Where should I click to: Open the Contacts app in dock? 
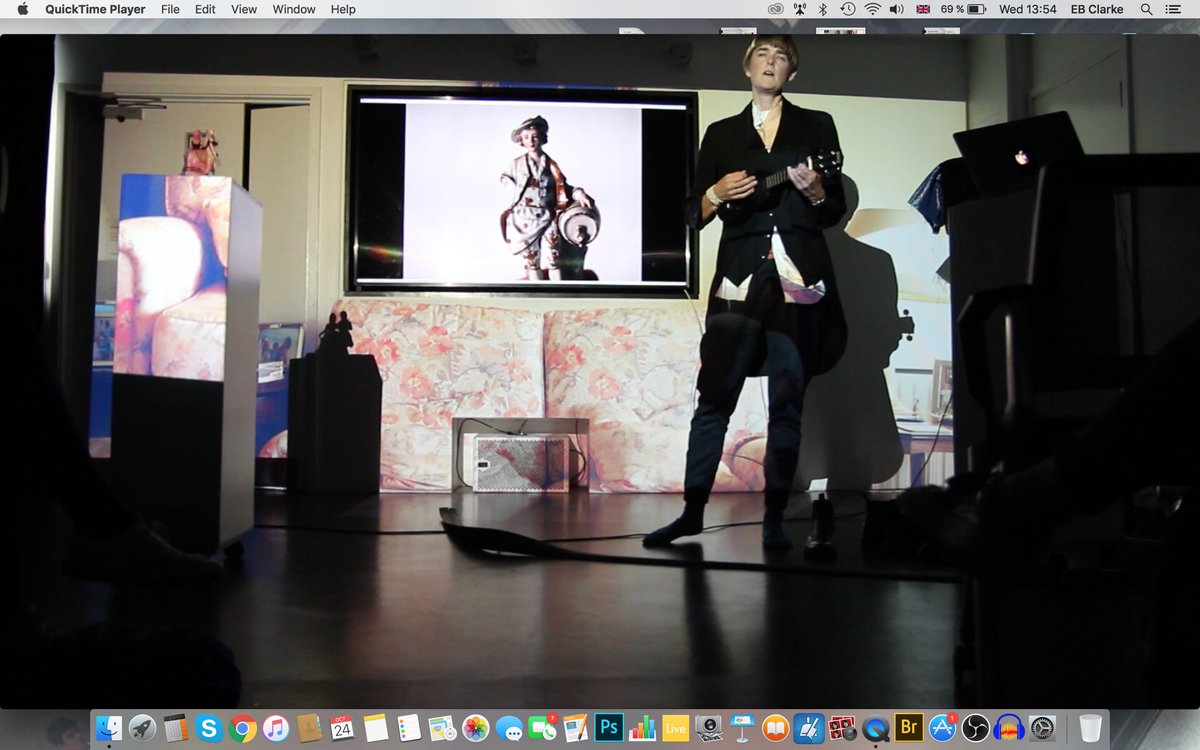pos(309,728)
